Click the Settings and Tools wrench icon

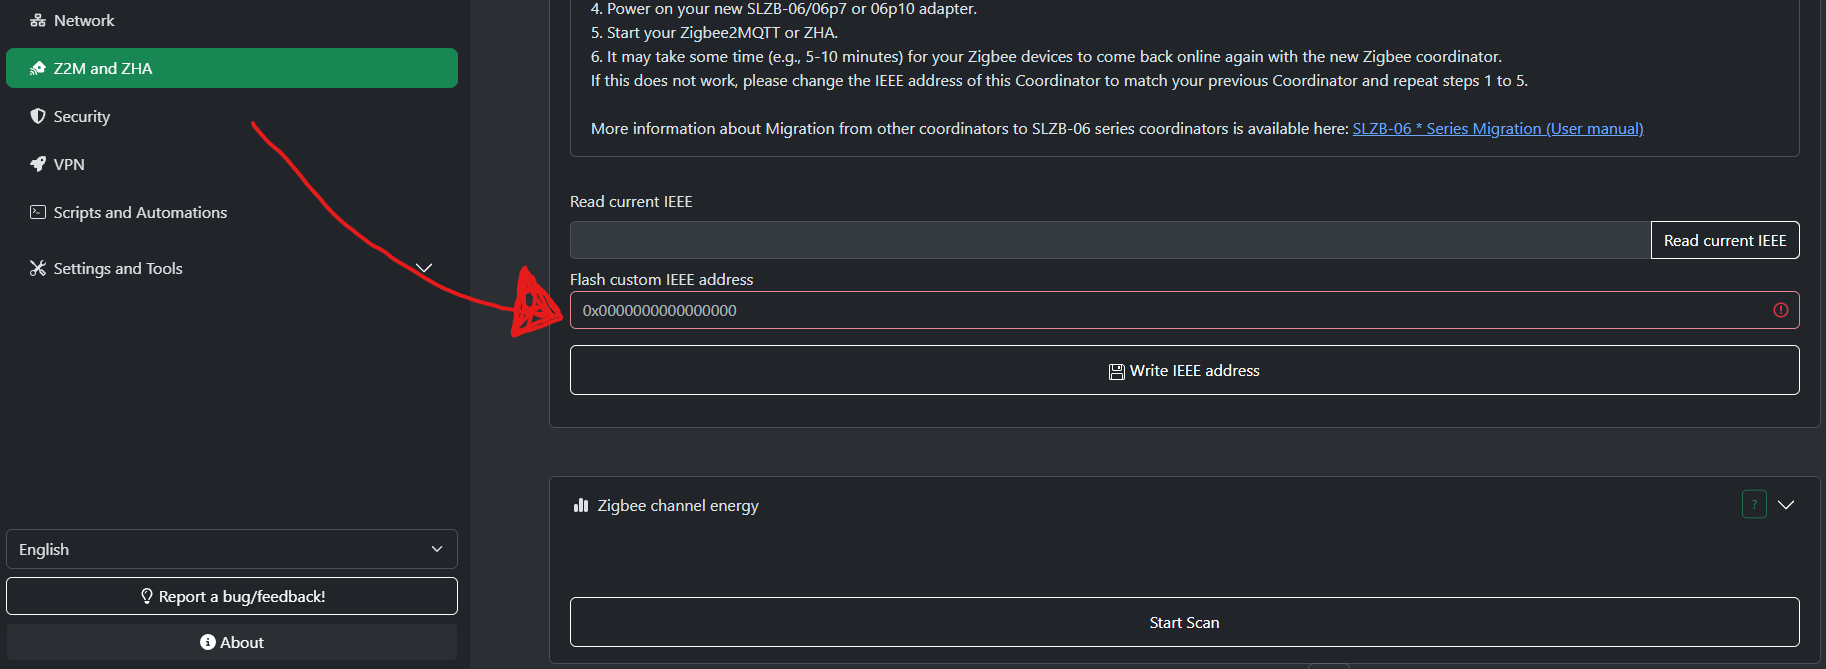tap(38, 268)
